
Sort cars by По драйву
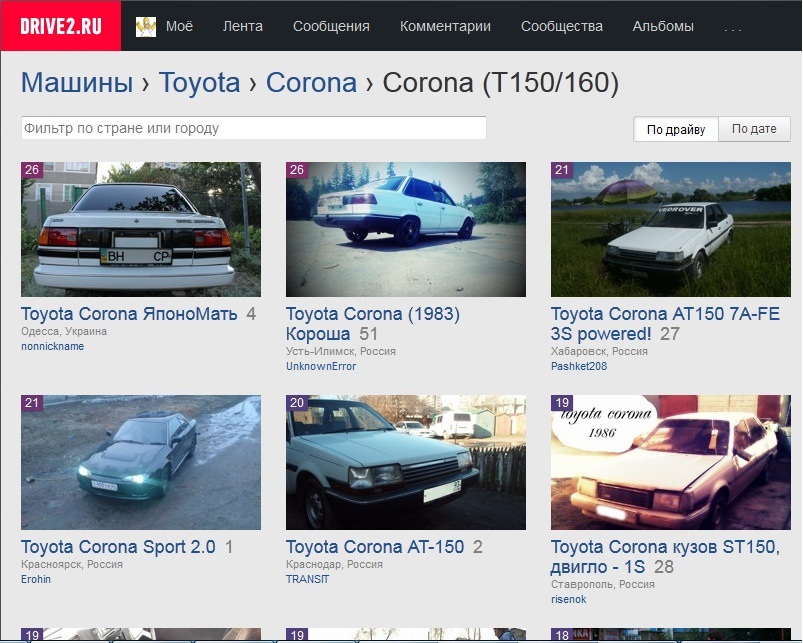coord(676,129)
